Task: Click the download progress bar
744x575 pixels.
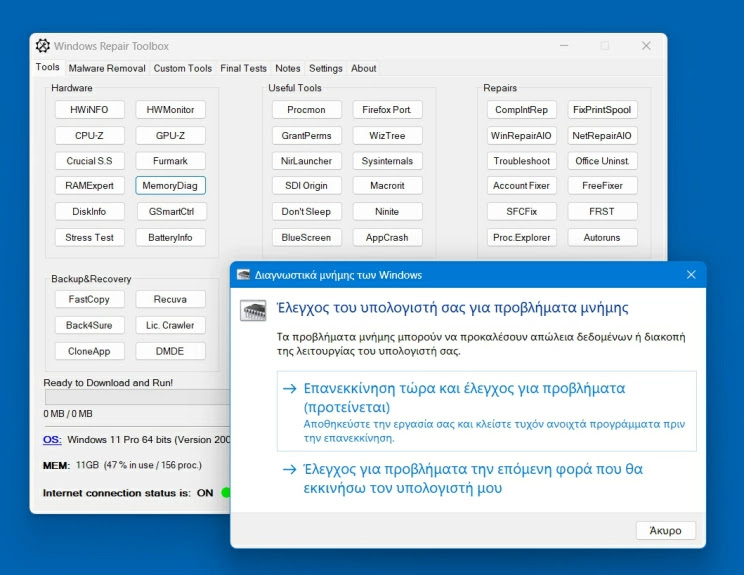Action: [138, 397]
